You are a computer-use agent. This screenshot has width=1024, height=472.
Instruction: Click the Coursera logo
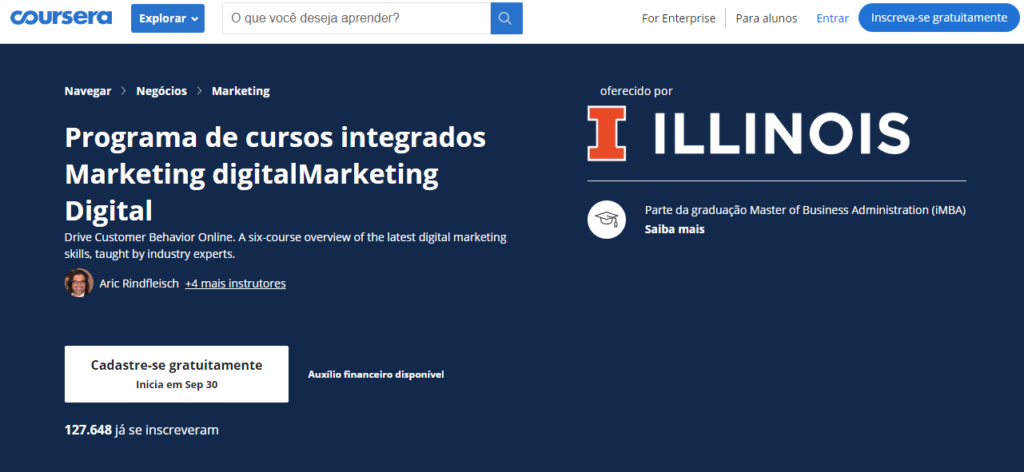[61, 18]
